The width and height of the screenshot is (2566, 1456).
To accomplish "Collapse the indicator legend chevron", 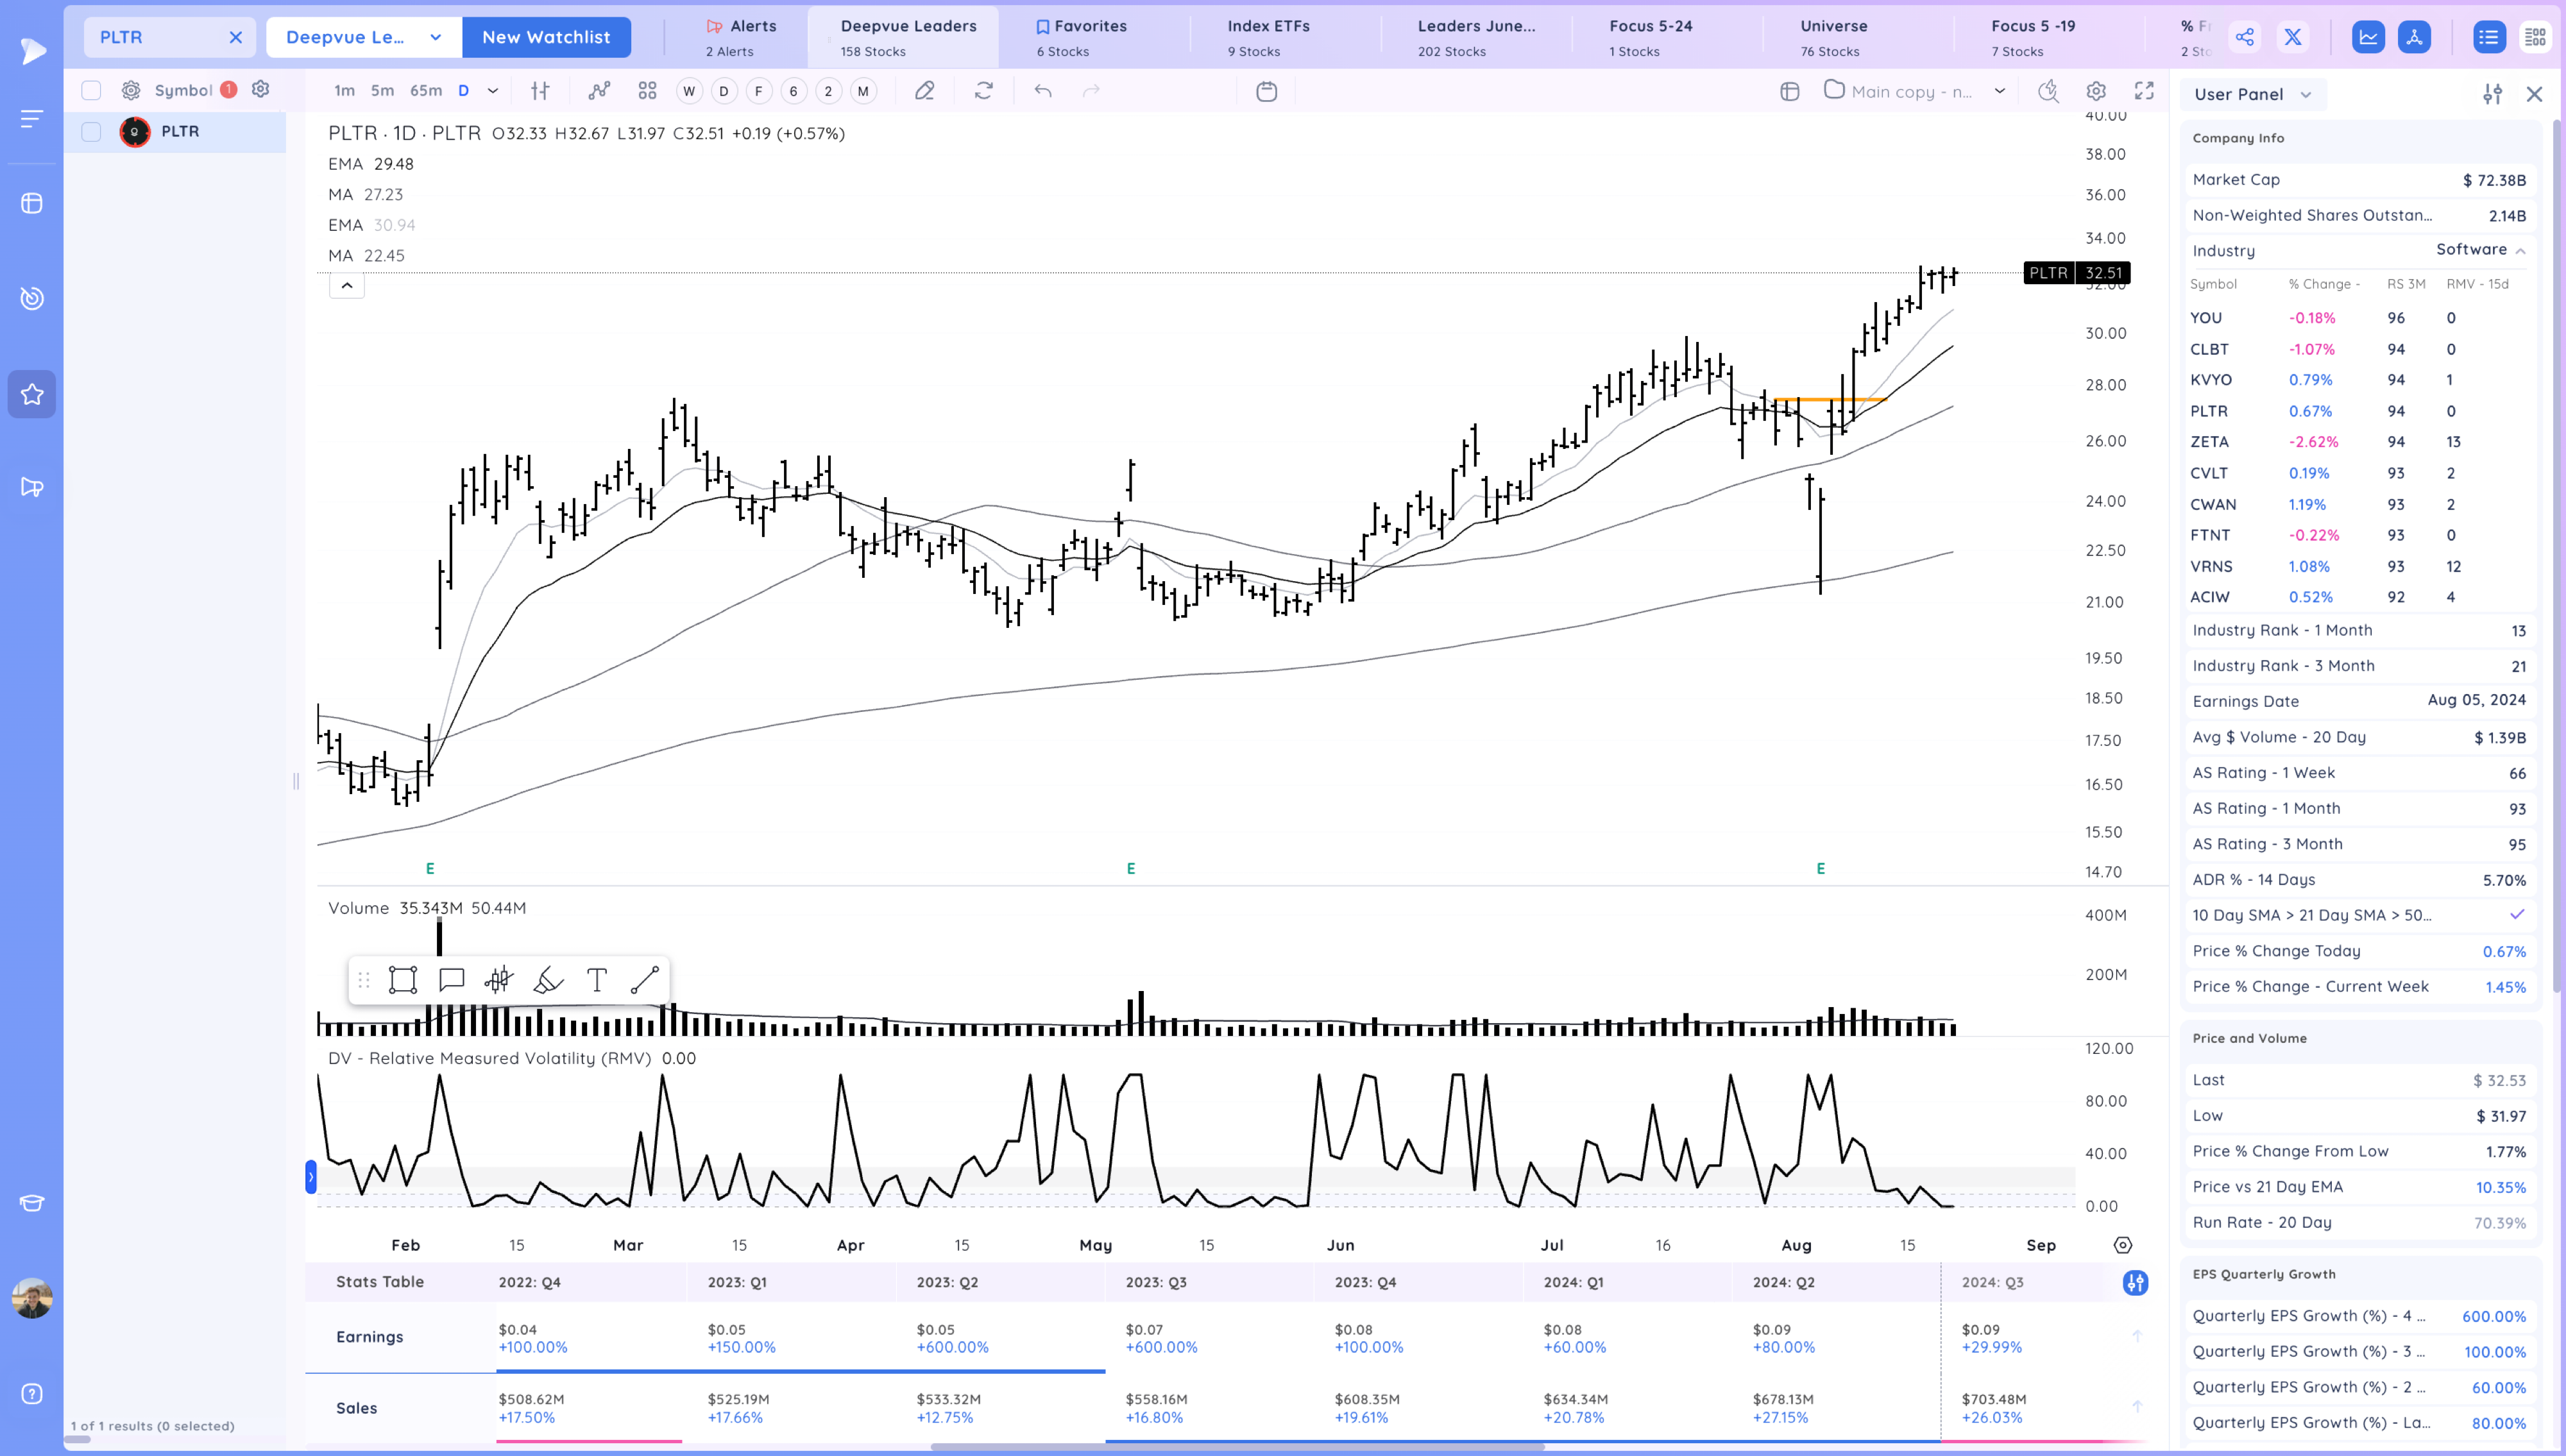I will pos(346,286).
